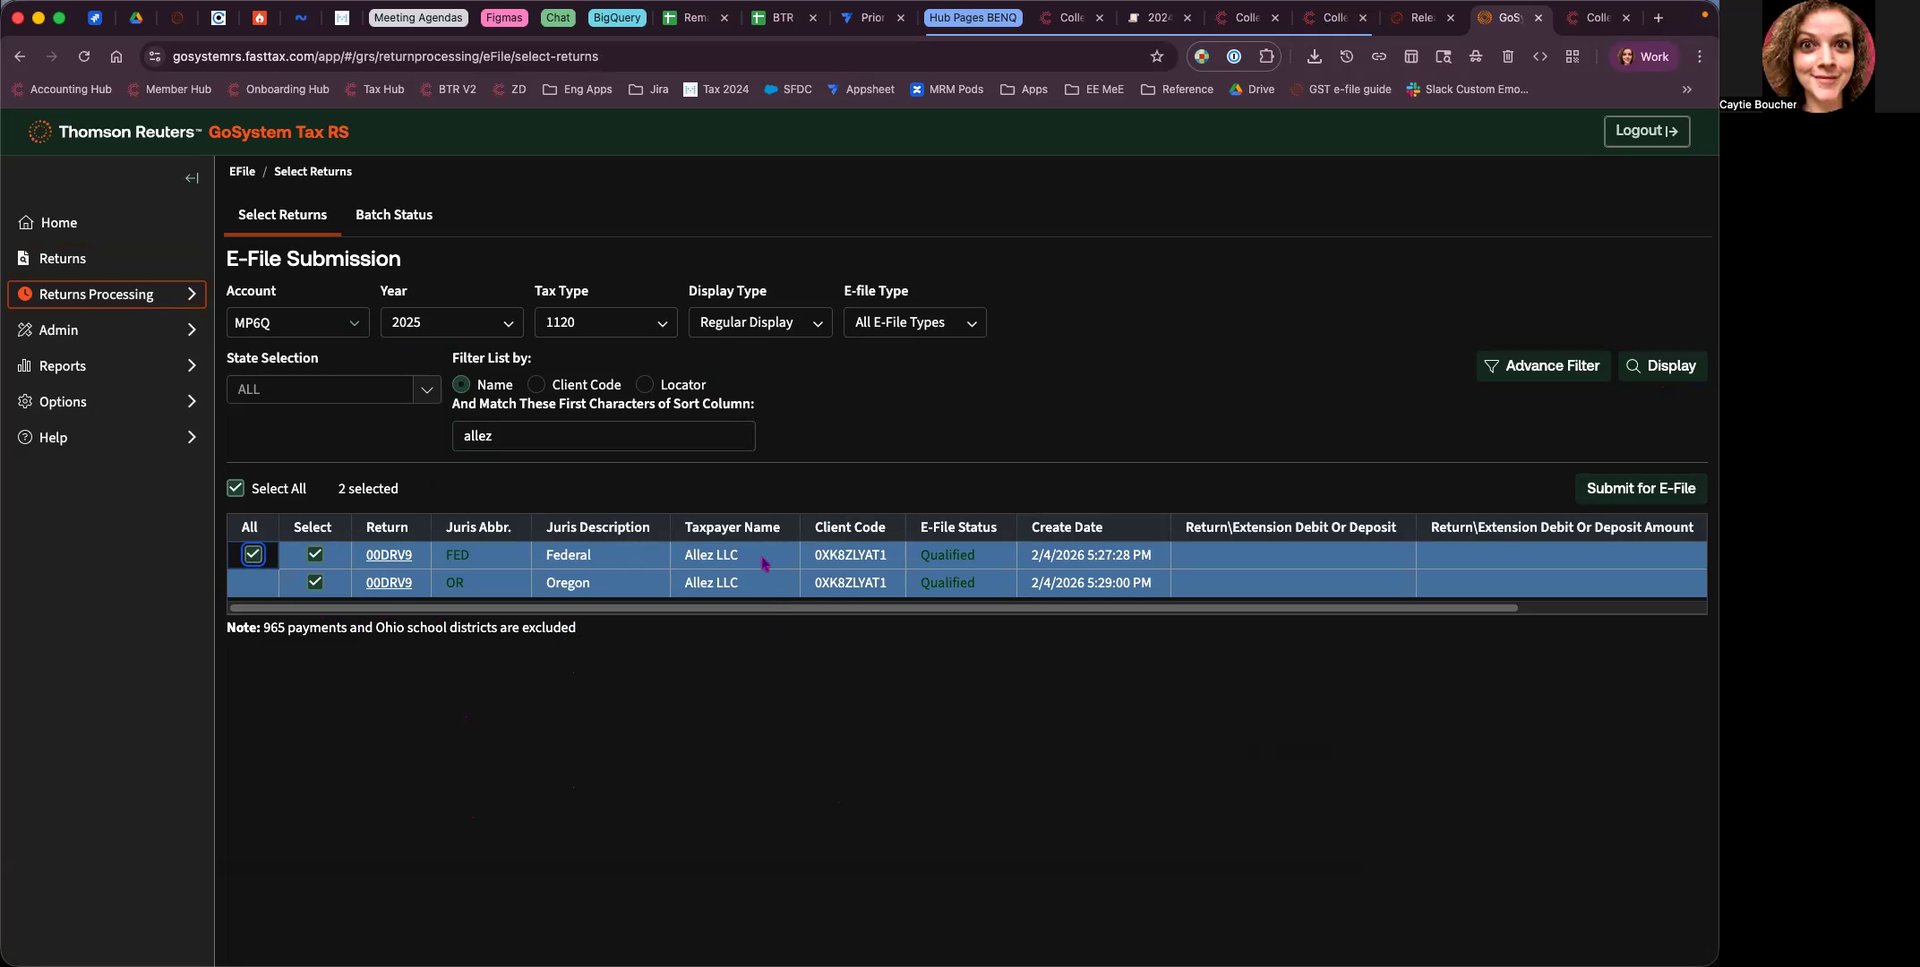Viewport: 1920px width, 967px height.
Task: Click the Home icon in sidebar
Action: click(26, 222)
